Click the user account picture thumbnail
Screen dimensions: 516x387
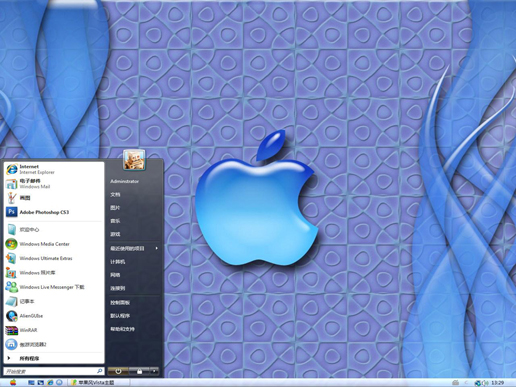click(x=134, y=160)
